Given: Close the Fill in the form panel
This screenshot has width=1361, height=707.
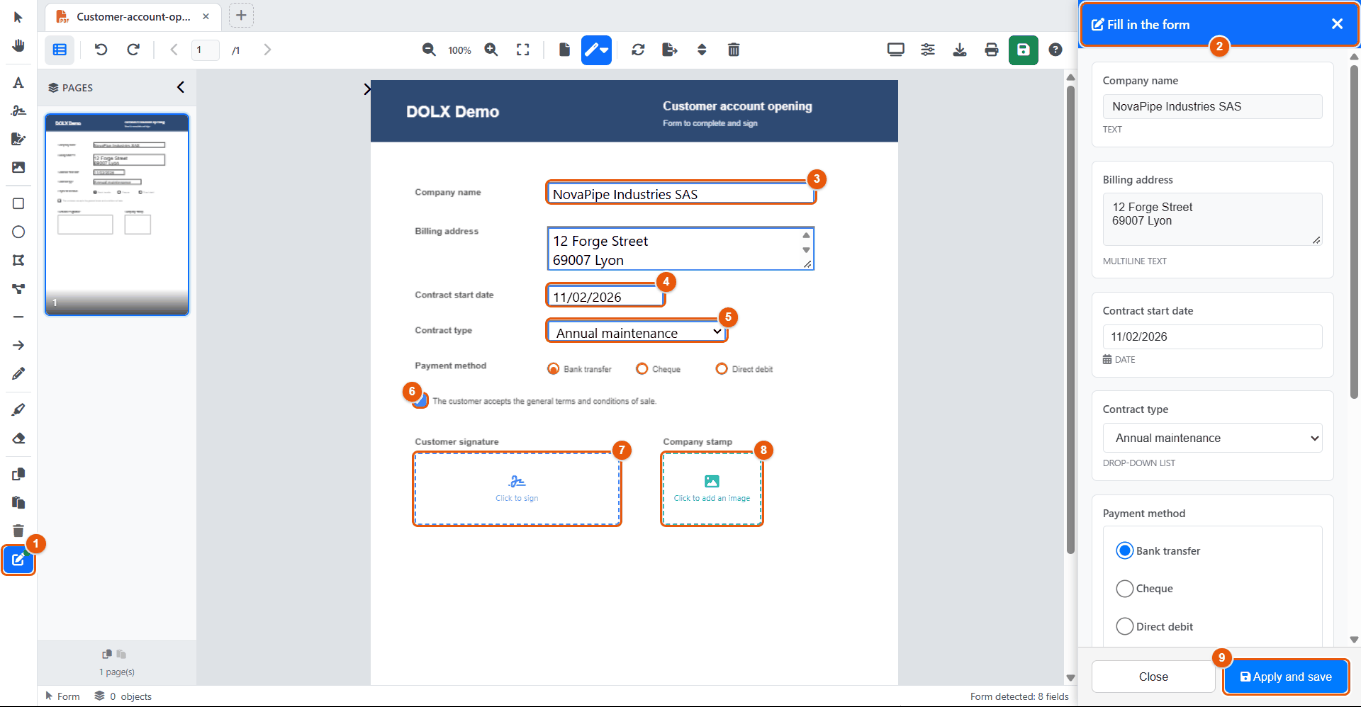Looking at the screenshot, I should point(1337,24).
